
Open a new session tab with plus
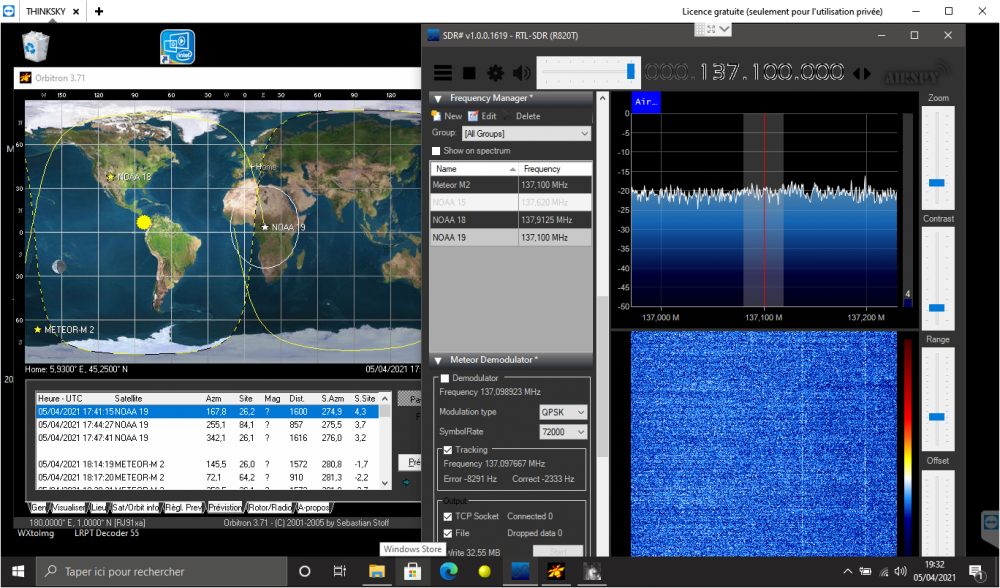(x=99, y=11)
